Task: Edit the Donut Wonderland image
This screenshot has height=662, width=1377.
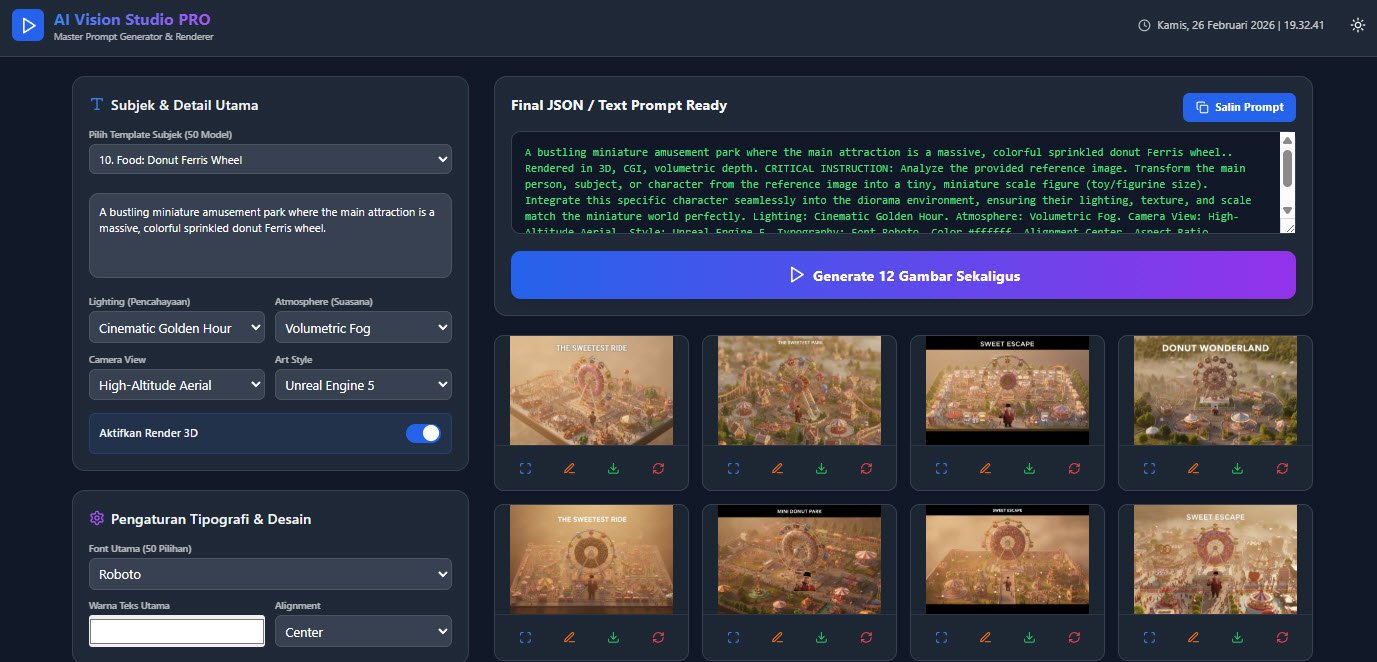Action: pos(1193,468)
